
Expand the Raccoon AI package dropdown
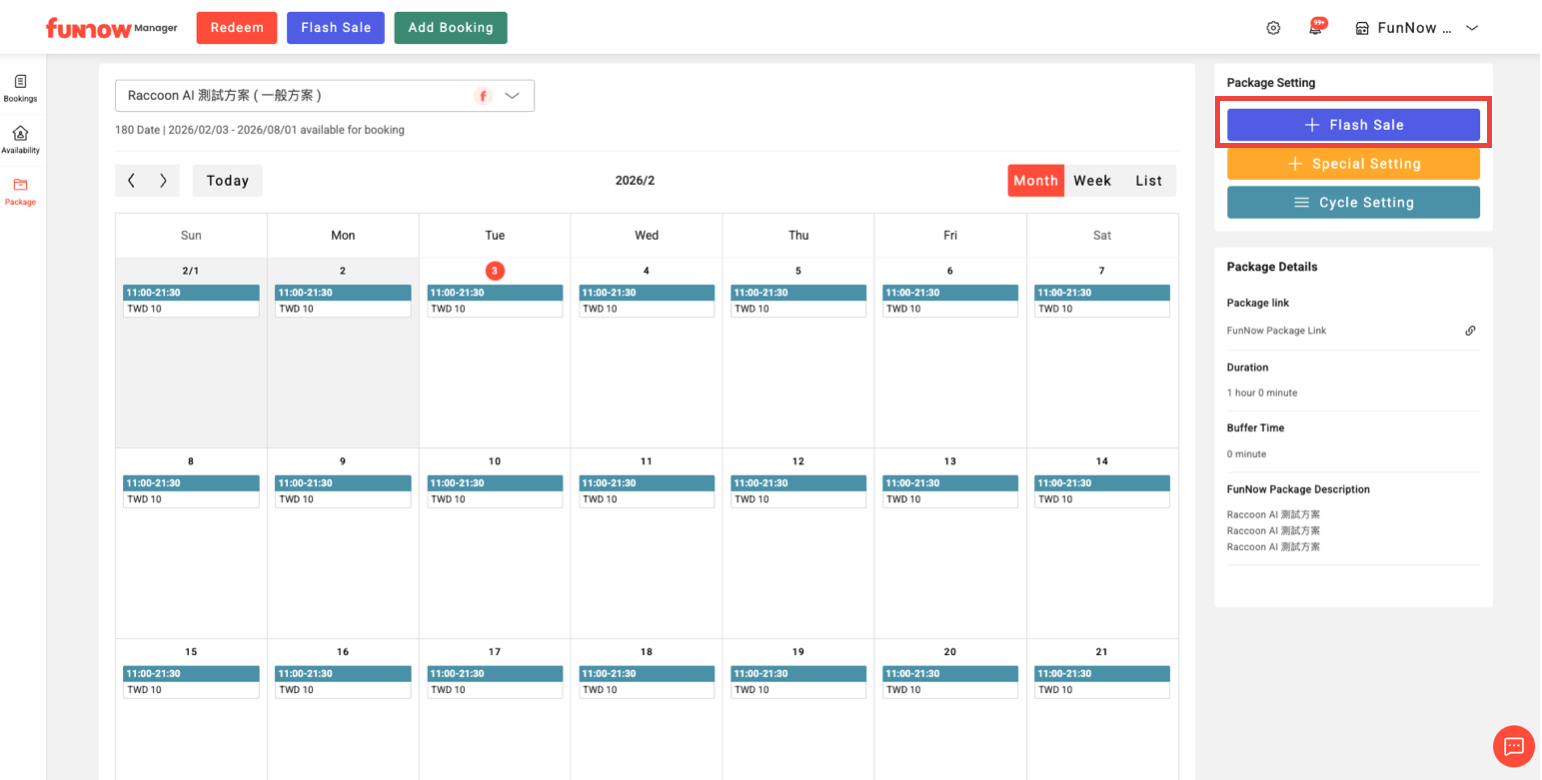(512, 96)
